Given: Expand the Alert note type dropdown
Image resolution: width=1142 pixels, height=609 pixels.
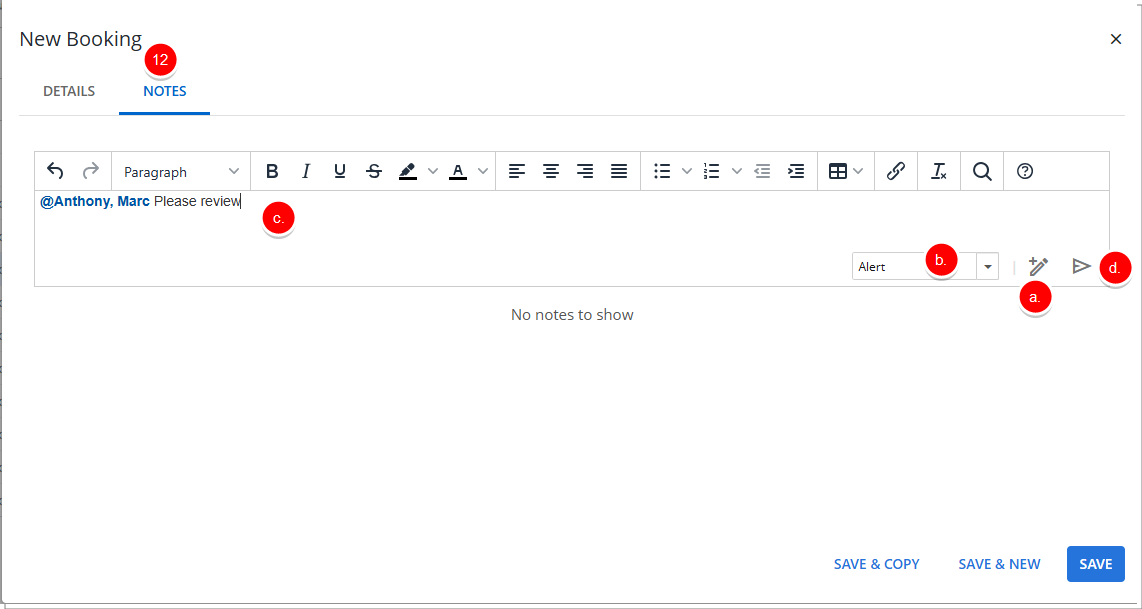Looking at the screenshot, I should click(988, 267).
